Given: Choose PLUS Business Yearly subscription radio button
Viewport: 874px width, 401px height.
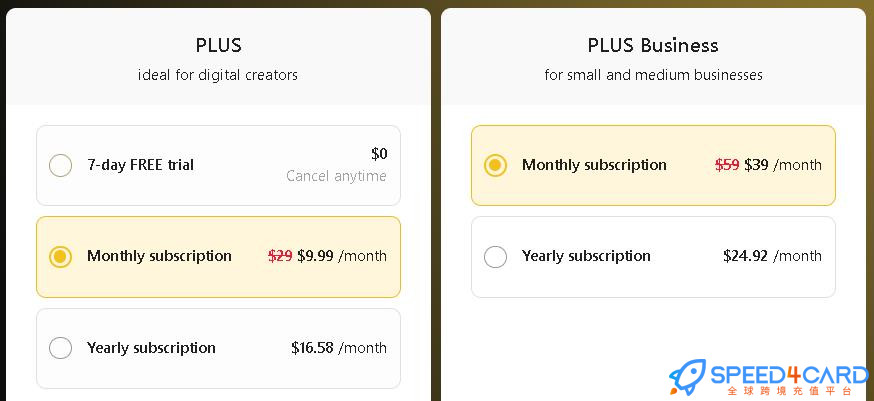Looking at the screenshot, I should pyautogui.click(x=495, y=257).
